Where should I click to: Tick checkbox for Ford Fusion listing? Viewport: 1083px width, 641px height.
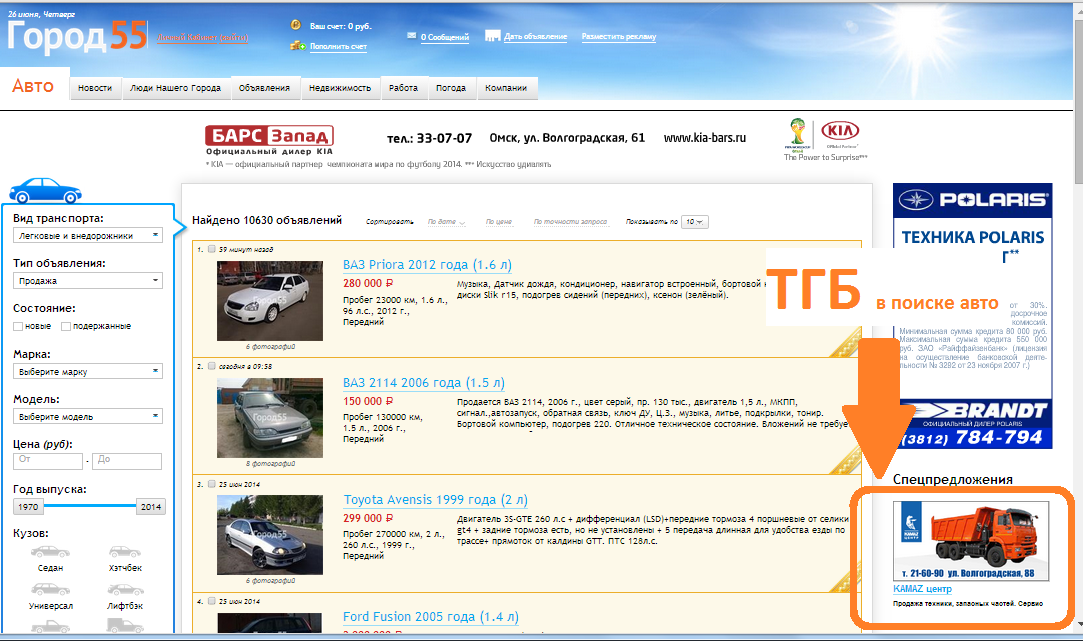coord(212,601)
